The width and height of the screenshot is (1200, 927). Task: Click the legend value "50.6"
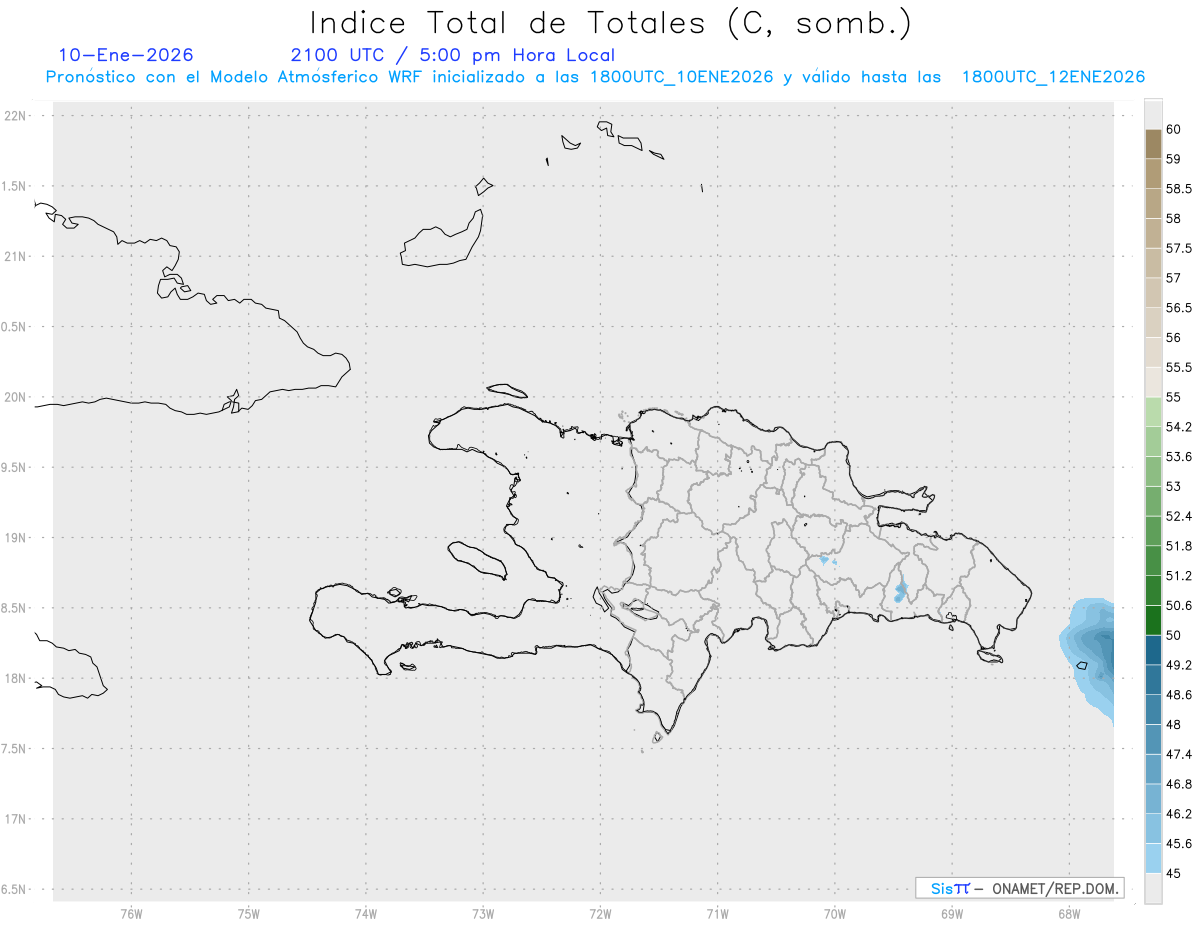tap(1179, 605)
